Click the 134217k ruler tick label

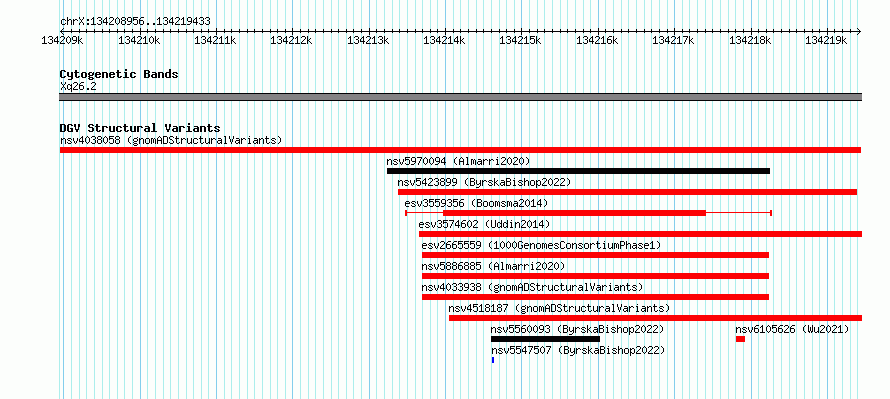pyautogui.click(x=674, y=40)
